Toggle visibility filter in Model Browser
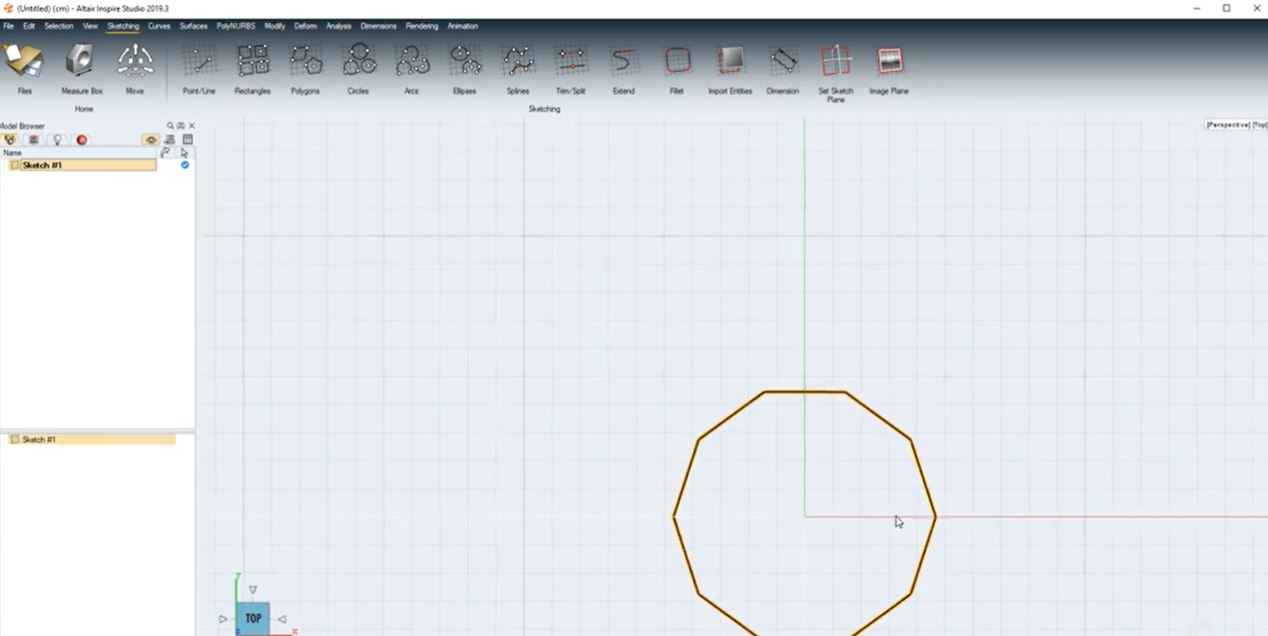This screenshot has width=1268, height=636. [150, 140]
